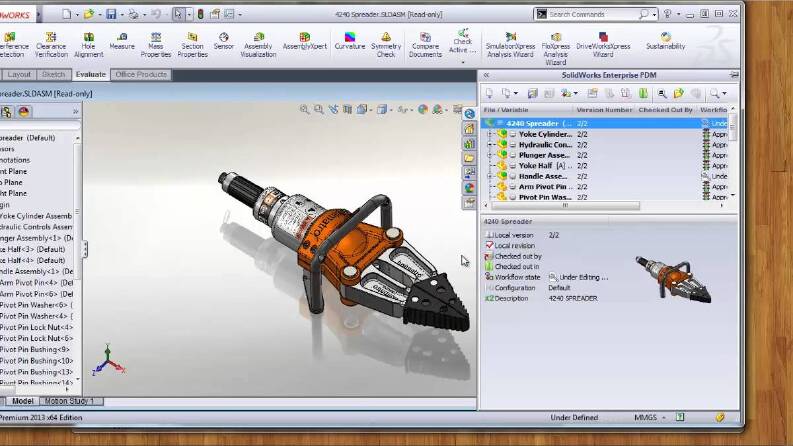Open the Help question mark icon
This screenshot has height=446, width=793.
point(668,14)
